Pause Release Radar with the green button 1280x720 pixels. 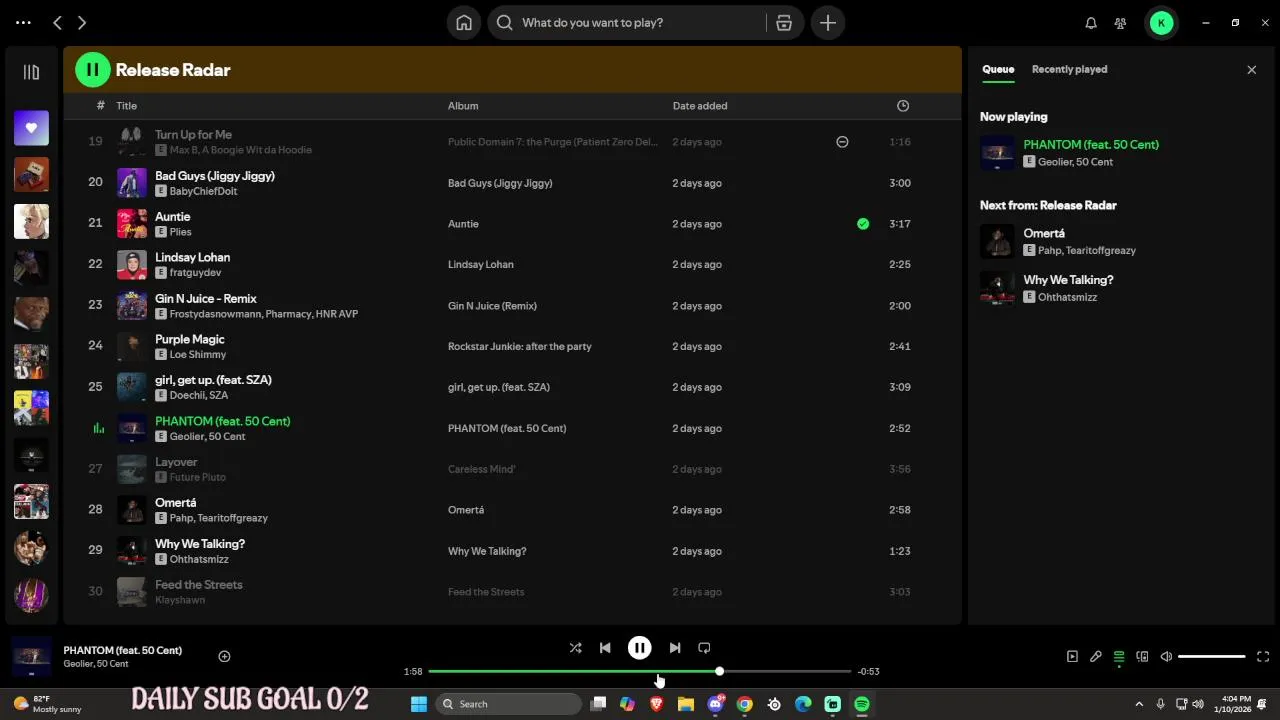coord(93,70)
